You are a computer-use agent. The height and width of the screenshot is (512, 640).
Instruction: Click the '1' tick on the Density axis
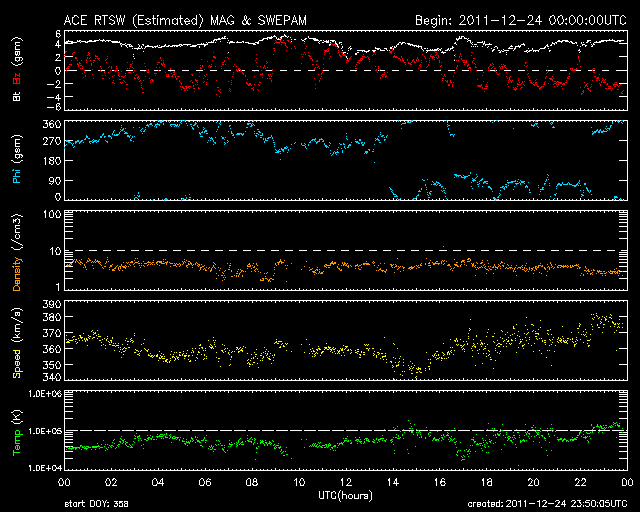click(58, 287)
